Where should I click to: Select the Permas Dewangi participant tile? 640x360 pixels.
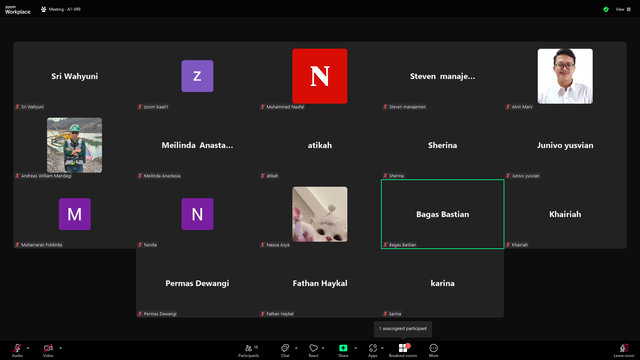coord(197,283)
